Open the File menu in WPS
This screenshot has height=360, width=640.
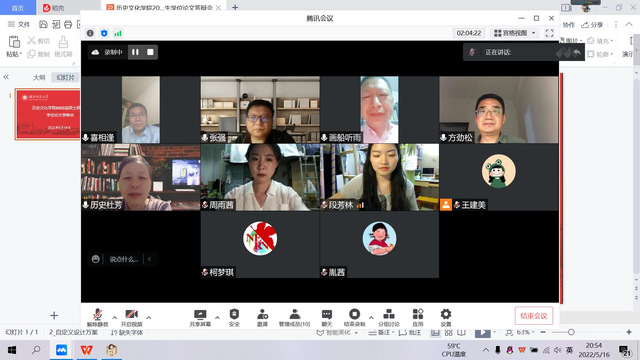tap(19, 24)
